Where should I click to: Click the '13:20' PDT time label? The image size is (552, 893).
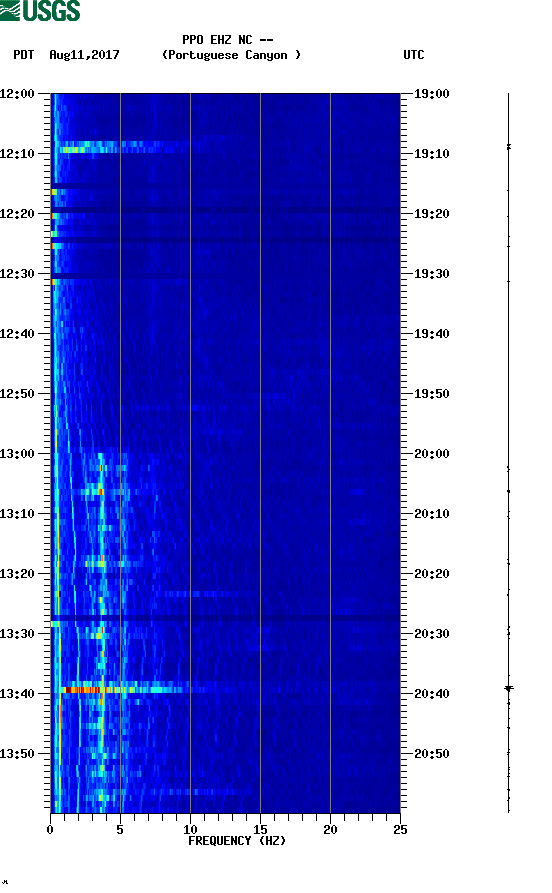17,574
